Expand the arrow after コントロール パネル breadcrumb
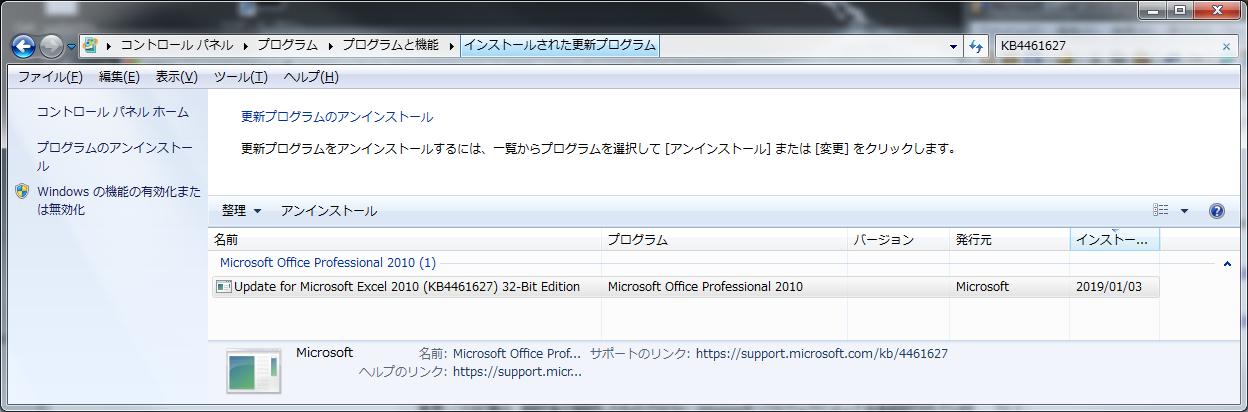The width and height of the screenshot is (1248, 412). coord(245,46)
